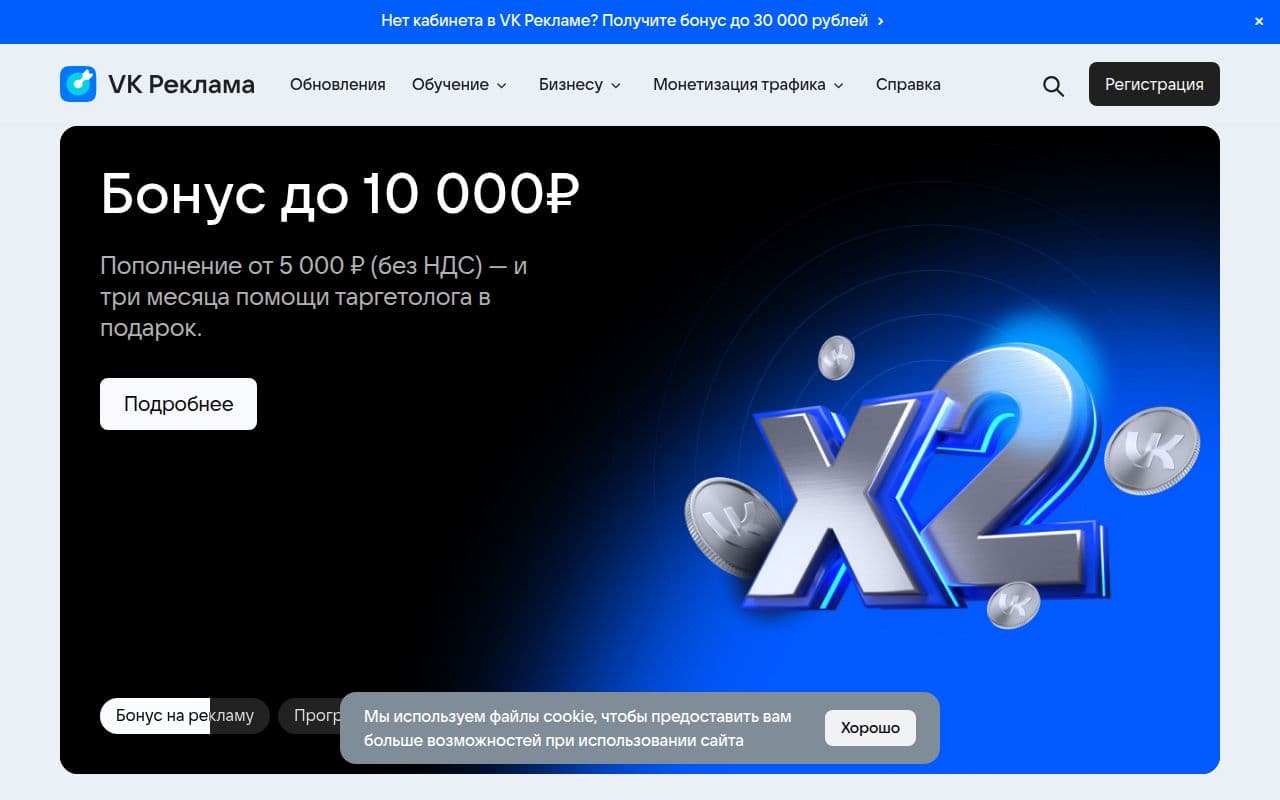
Task: Click the VK Реклама logo icon
Action: click(x=78, y=84)
